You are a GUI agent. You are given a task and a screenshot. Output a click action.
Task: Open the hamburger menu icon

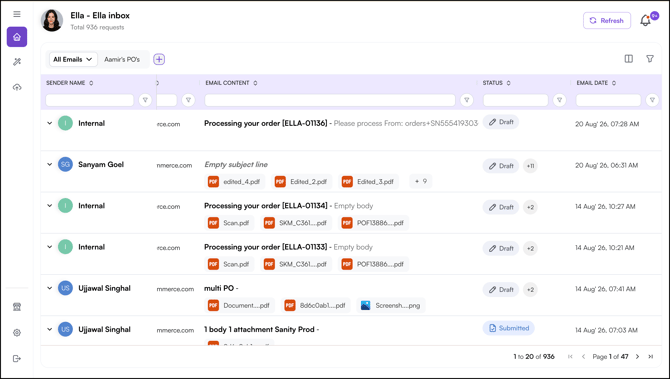tap(17, 14)
